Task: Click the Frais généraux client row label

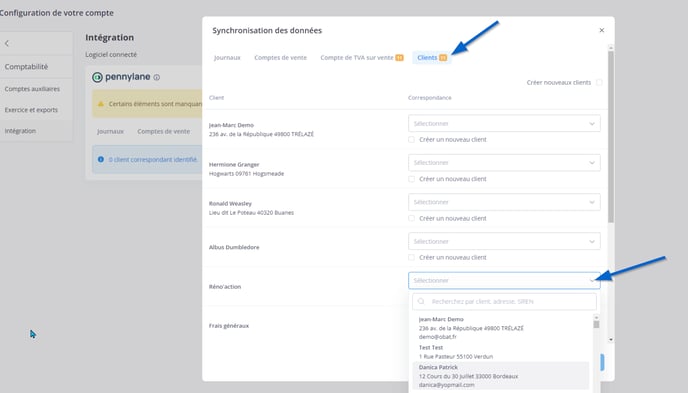Action: tap(229, 325)
